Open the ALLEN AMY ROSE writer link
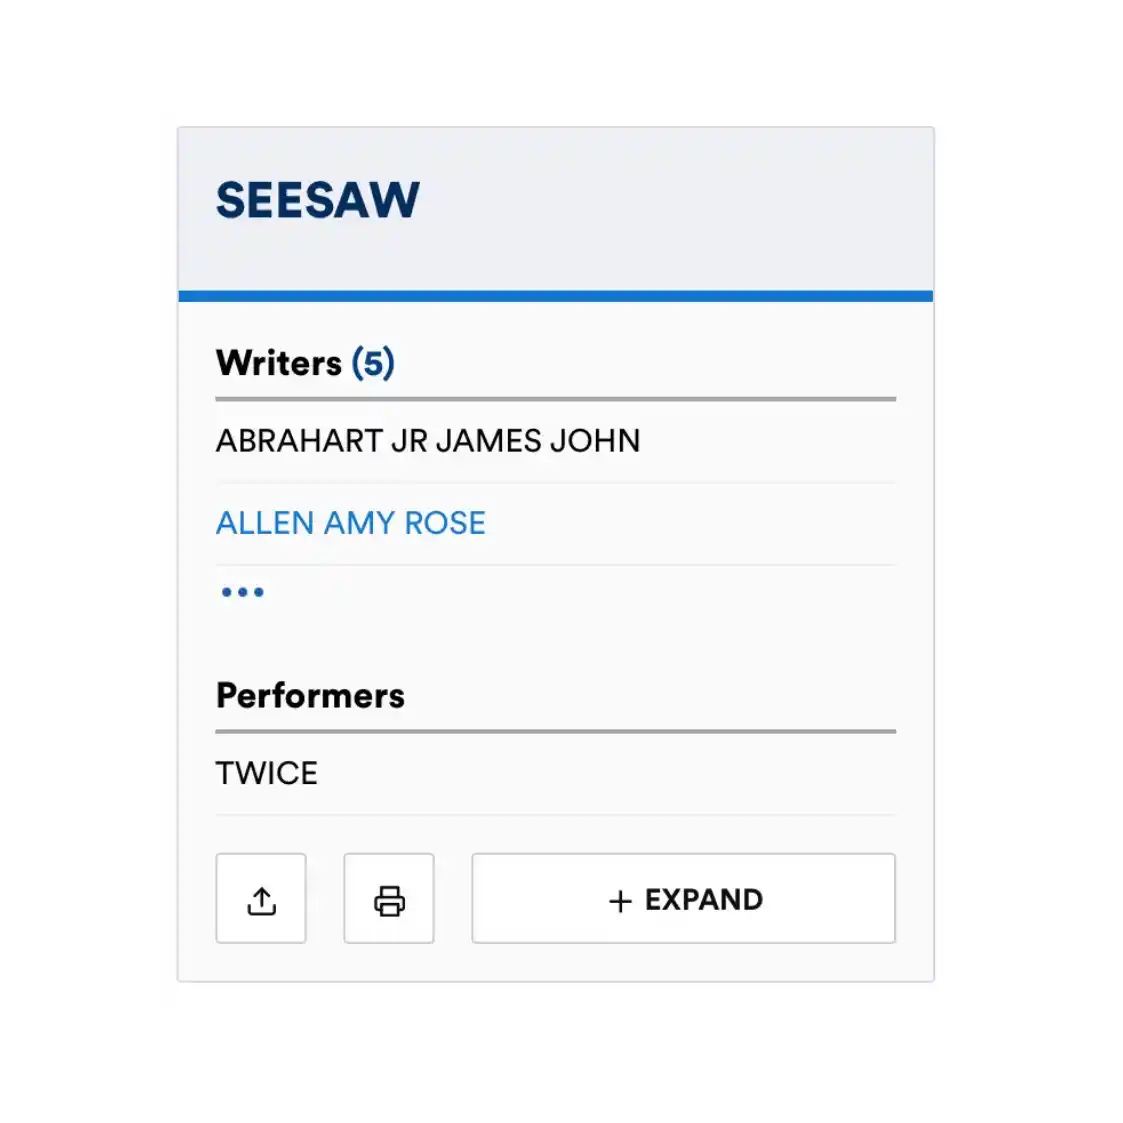This screenshot has width=1123, height=1123. 351,523
